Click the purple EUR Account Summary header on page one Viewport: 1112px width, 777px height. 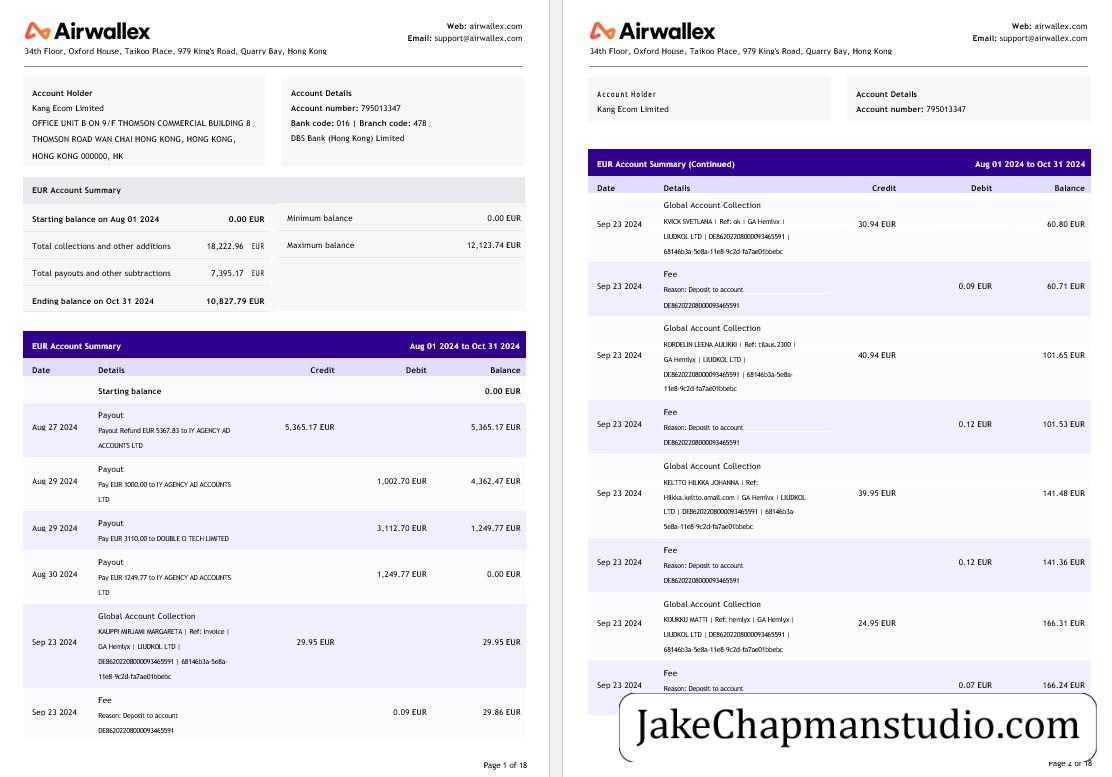point(274,346)
